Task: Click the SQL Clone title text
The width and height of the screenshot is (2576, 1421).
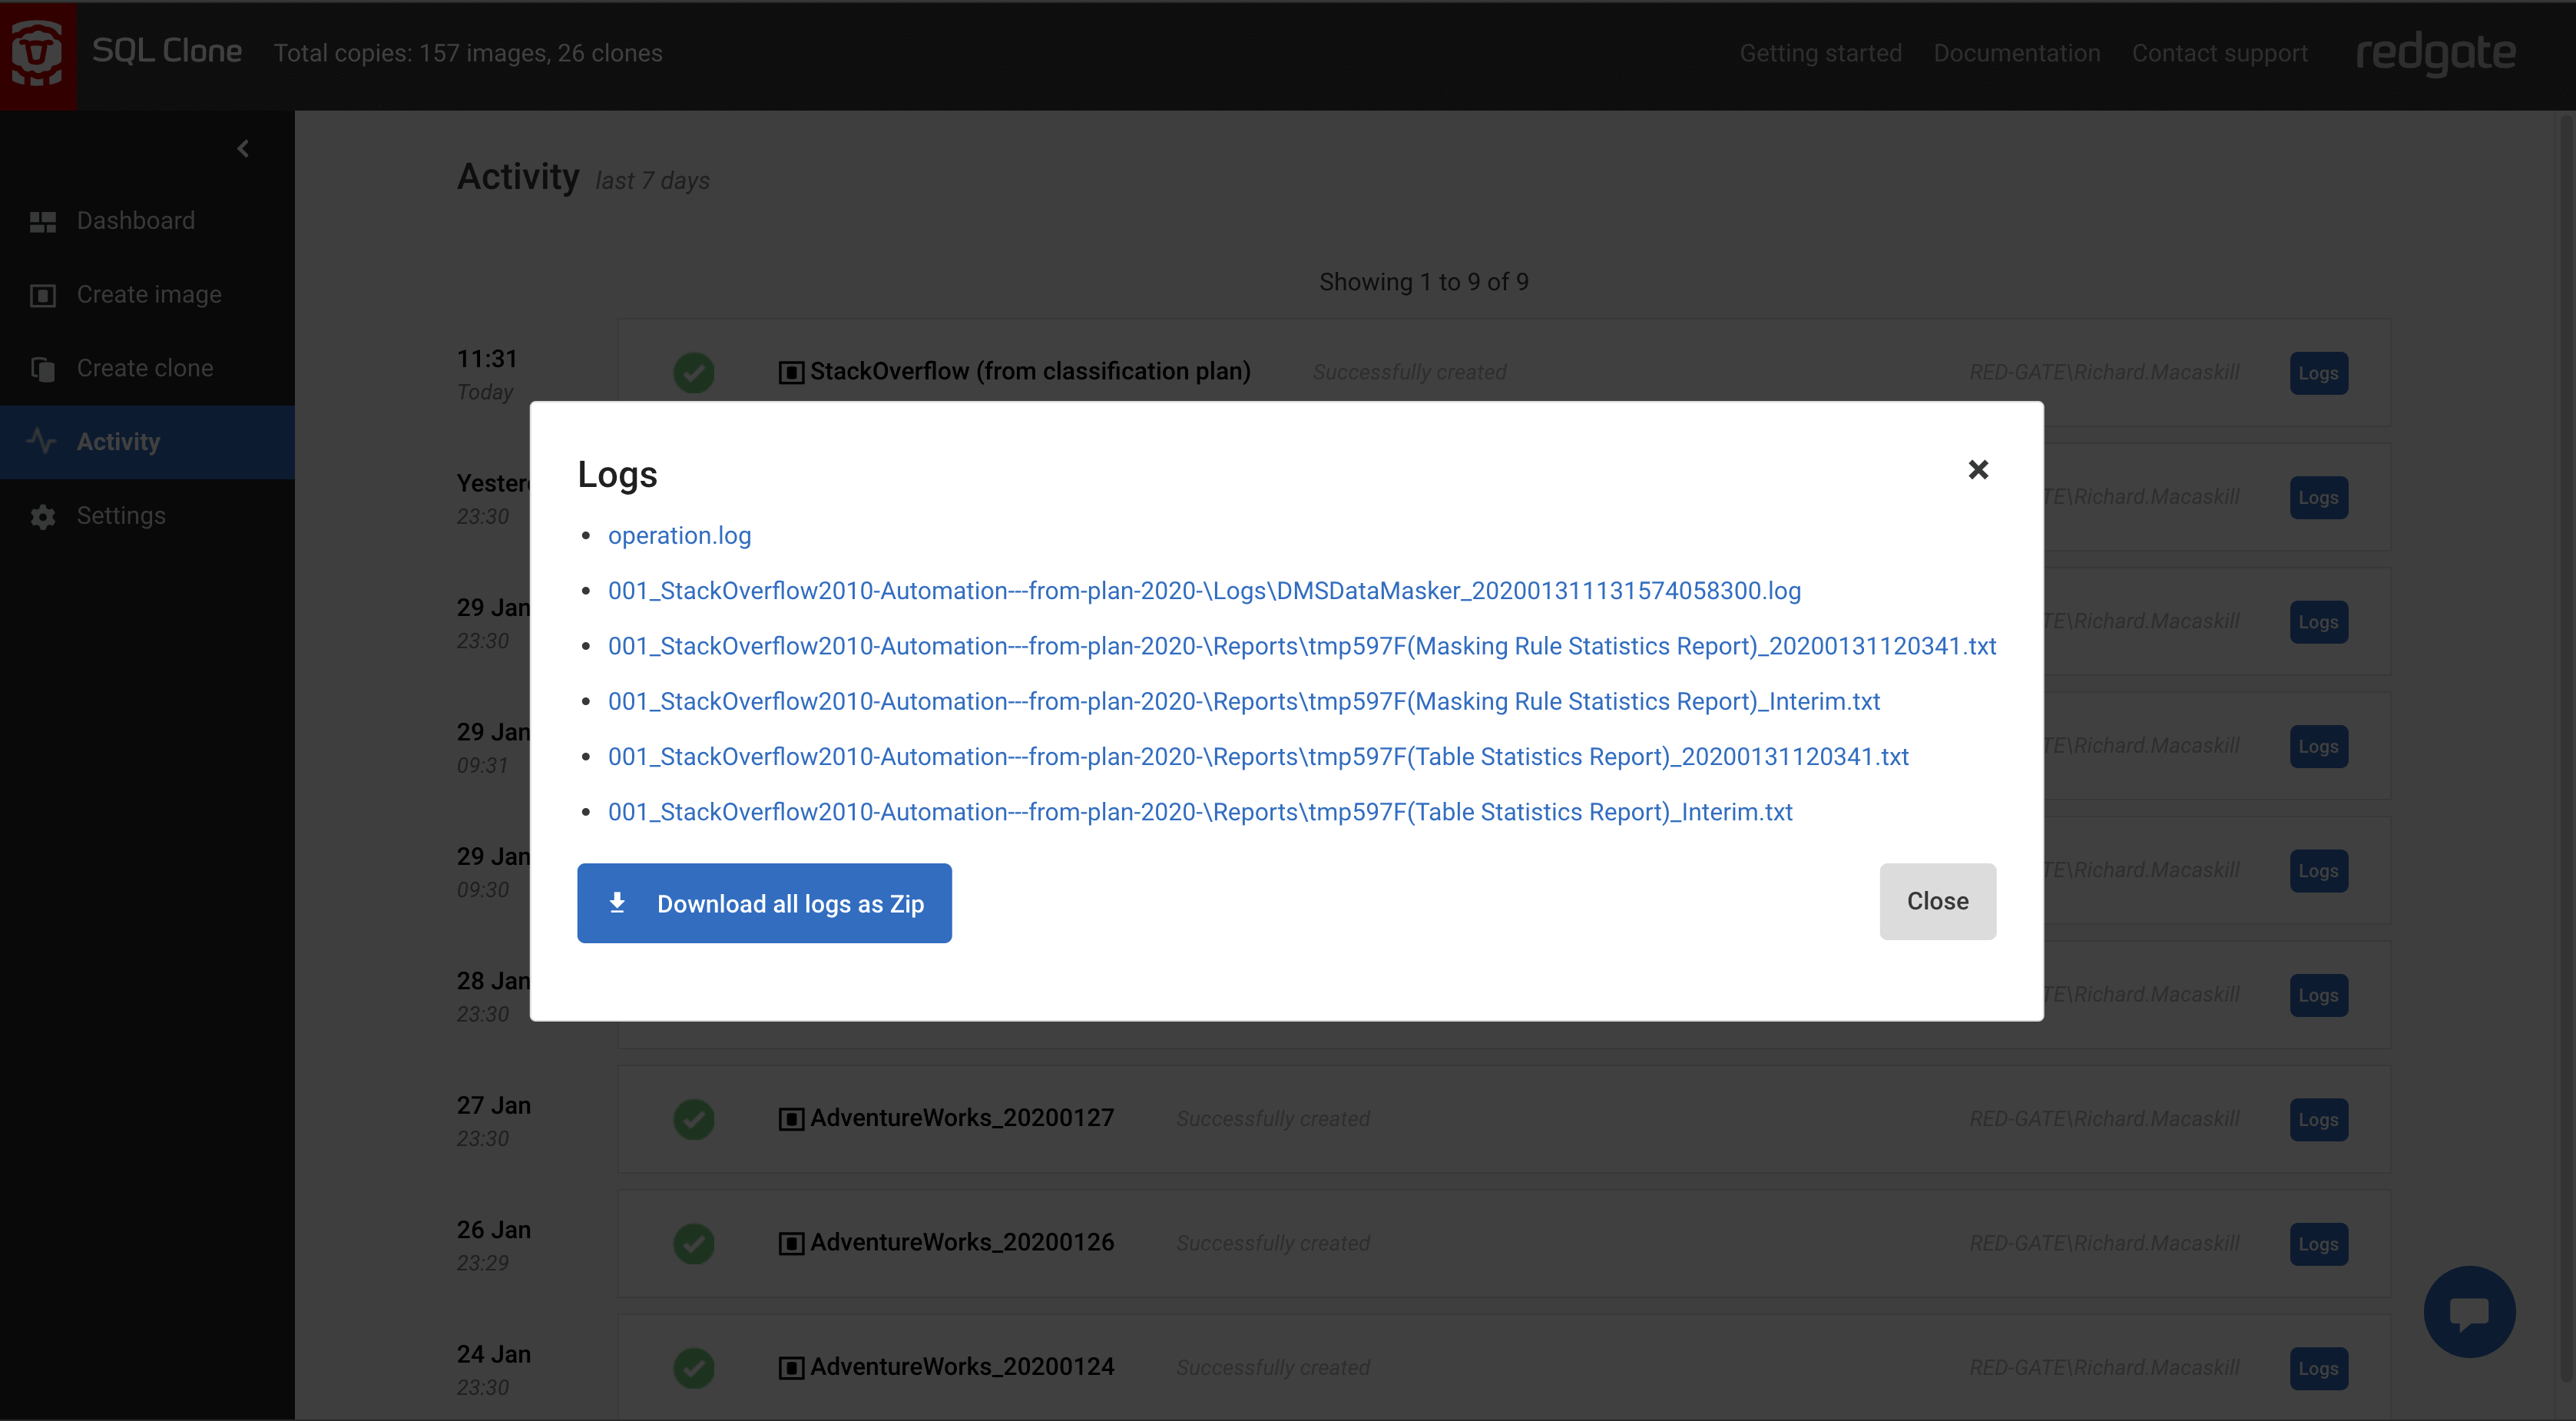Action: tap(167, 51)
